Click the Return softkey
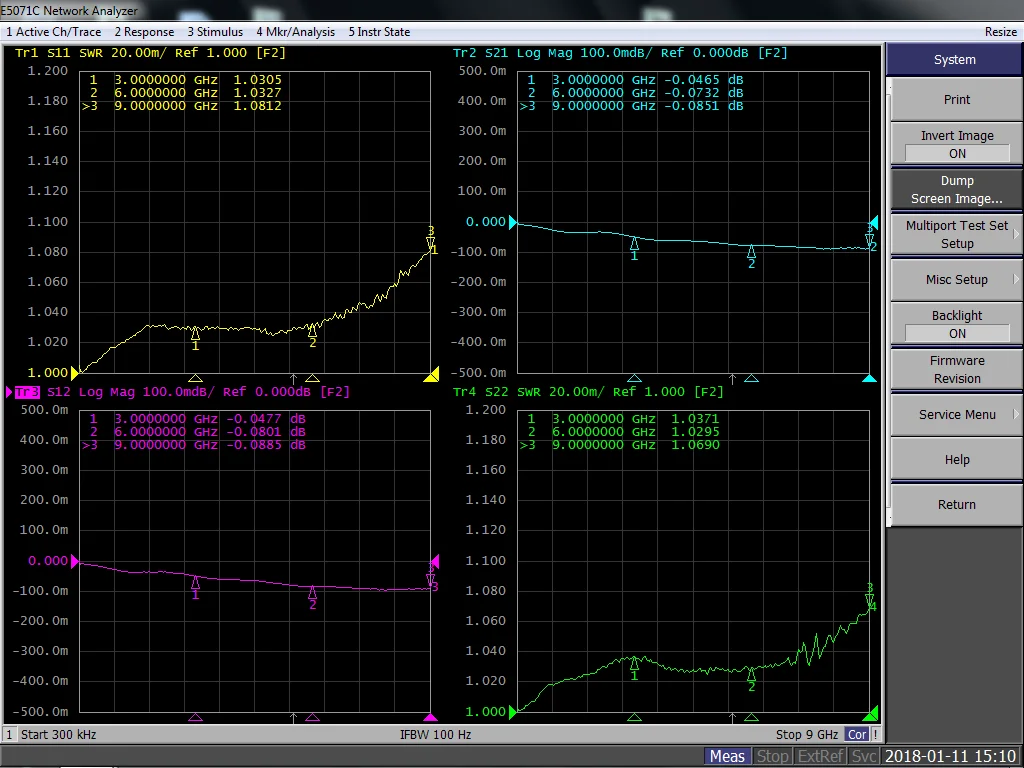This screenshot has height=768, width=1024. [x=957, y=505]
